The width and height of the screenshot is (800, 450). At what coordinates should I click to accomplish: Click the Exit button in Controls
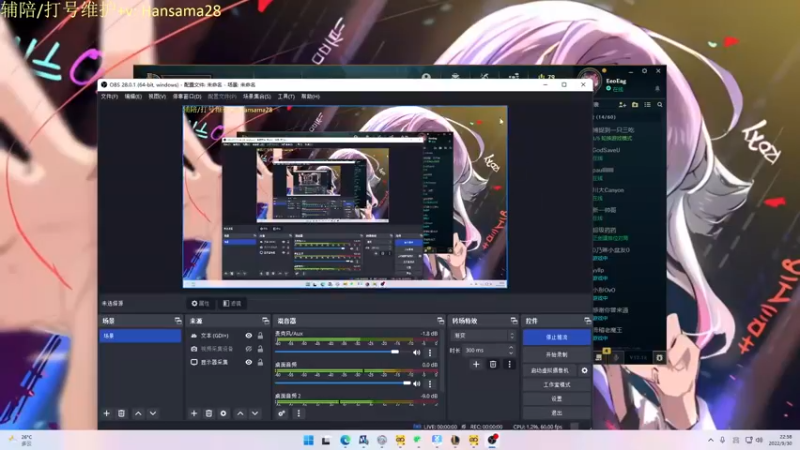coord(556,412)
